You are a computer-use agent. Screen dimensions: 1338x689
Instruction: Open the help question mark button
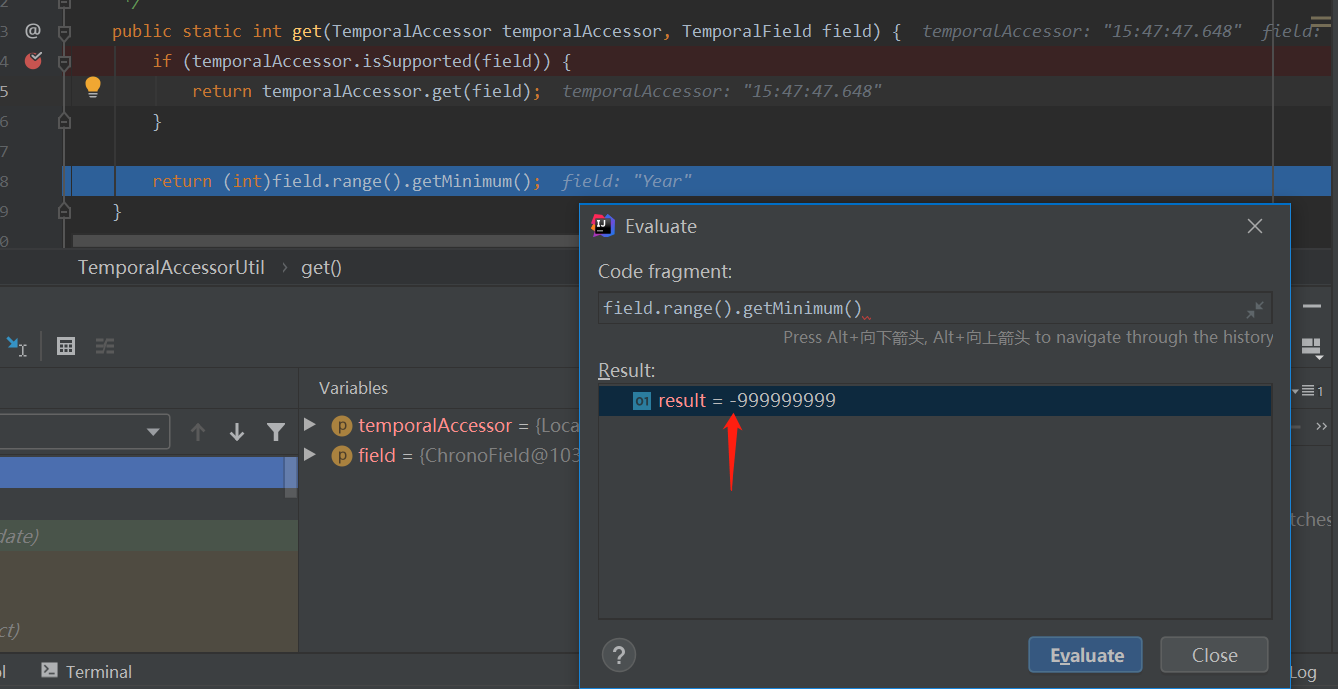(619, 656)
